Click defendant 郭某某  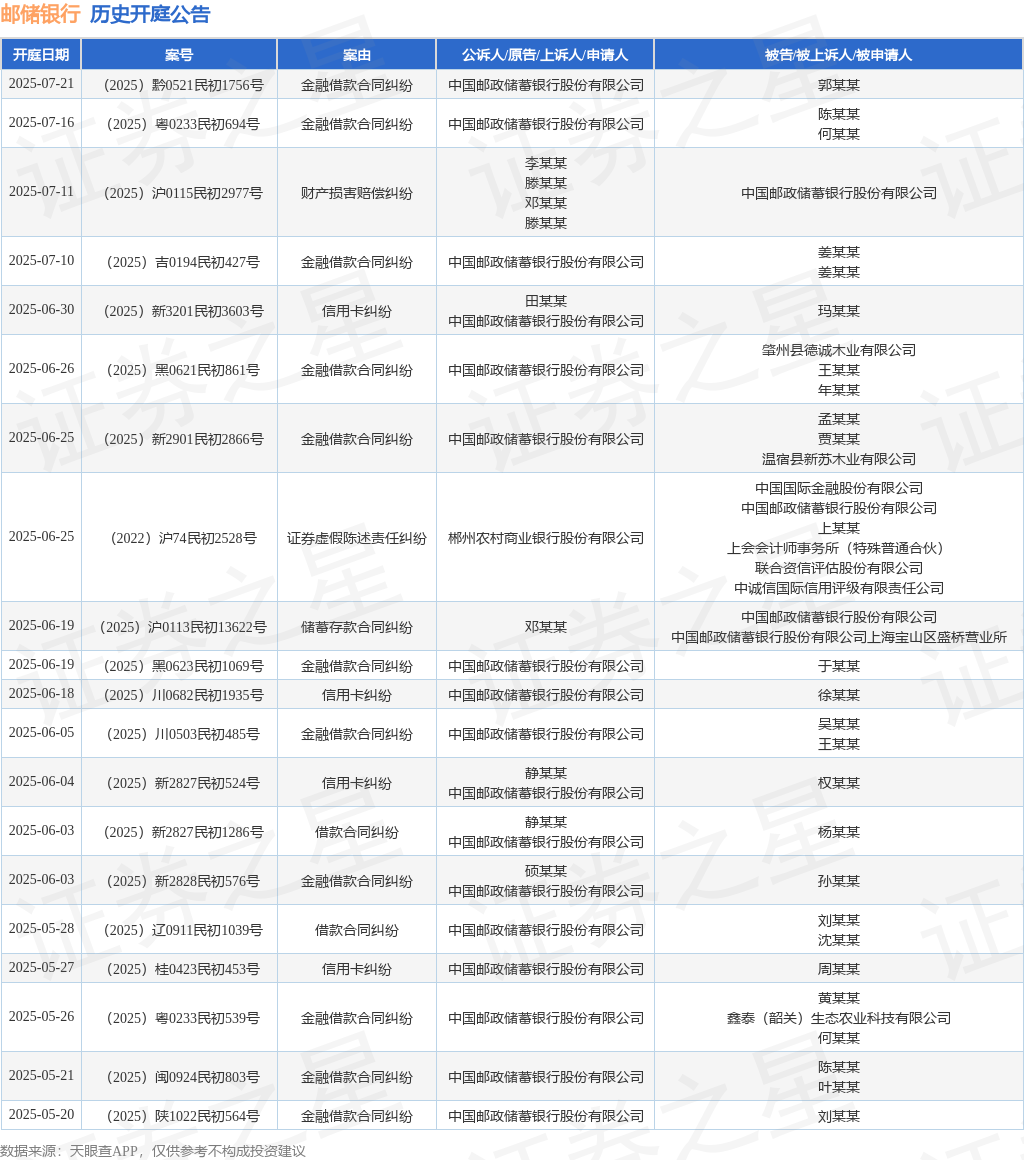(839, 85)
